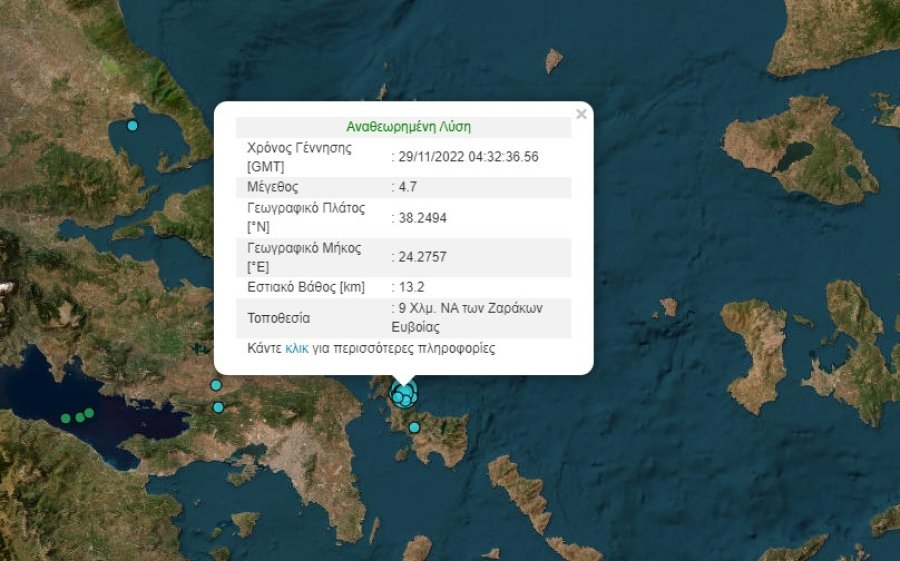Select the rightmost green marker in Gulf of Corinth
Screen dimensions: 900x561
click(89, 413)
